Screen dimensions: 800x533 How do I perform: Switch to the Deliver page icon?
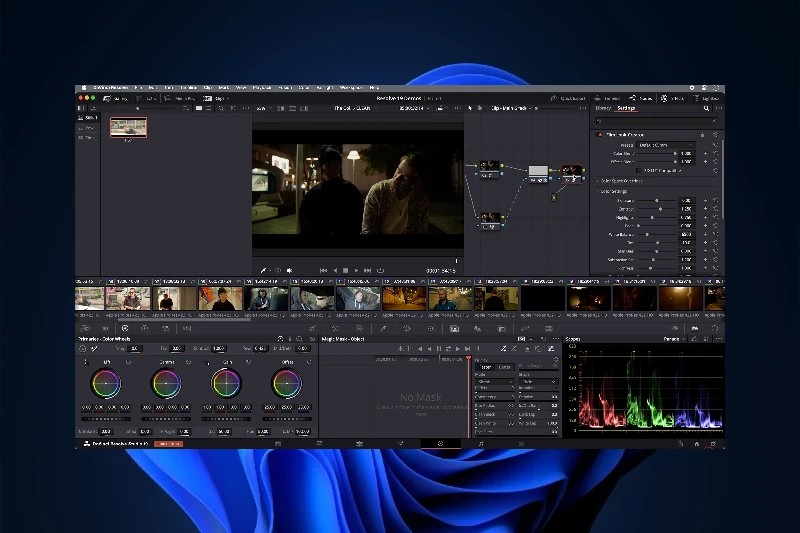click(521, 444)
